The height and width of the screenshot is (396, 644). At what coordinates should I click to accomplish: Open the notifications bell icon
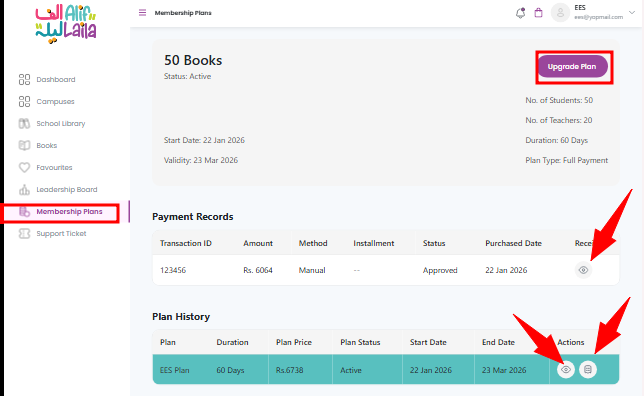click(520, 13)
